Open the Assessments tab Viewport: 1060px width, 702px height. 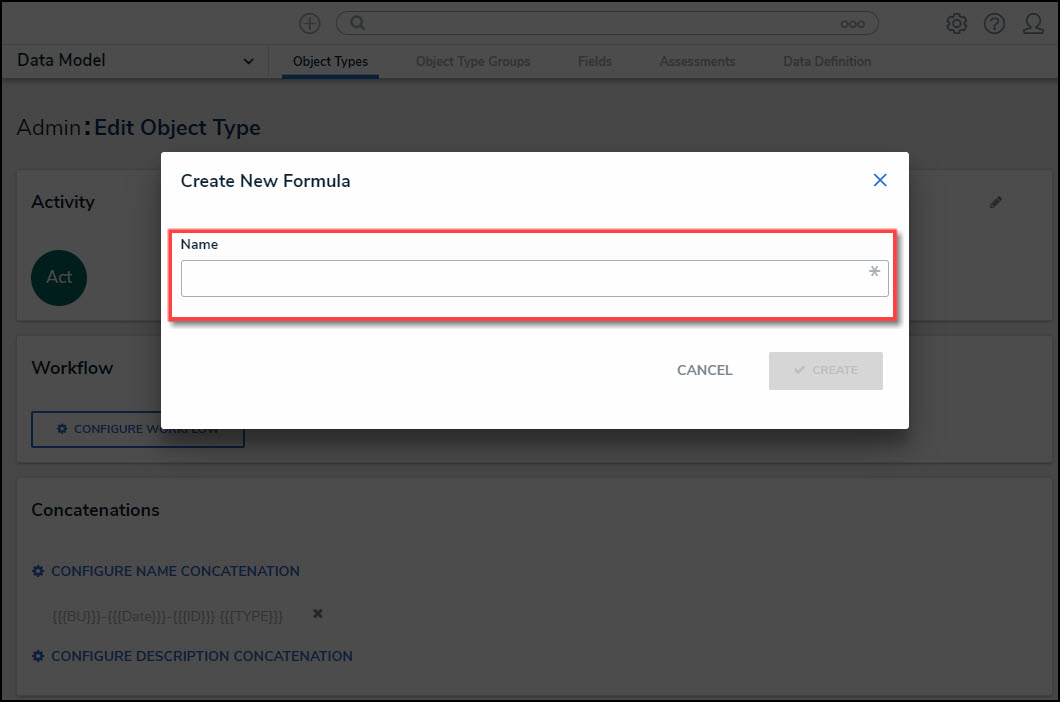(x=697, y=62)
